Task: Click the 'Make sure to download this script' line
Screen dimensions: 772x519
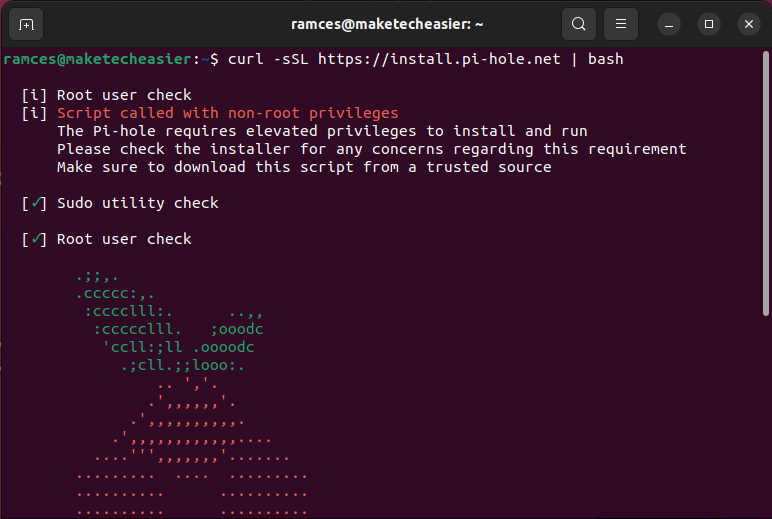Action: coord(304,167)
